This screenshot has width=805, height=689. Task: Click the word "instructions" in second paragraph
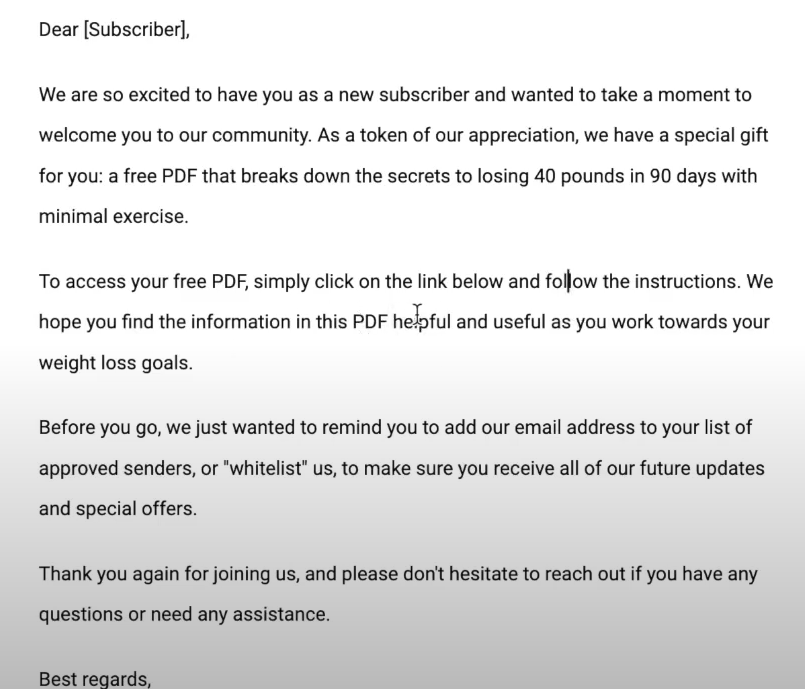coord(688,282)
